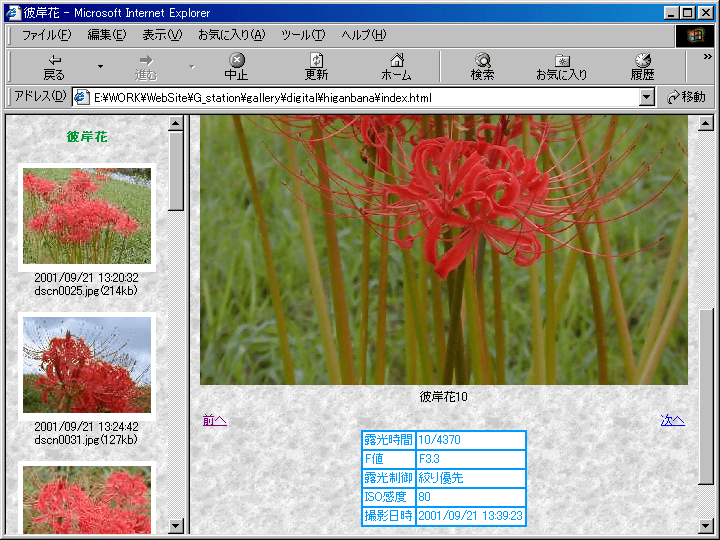Click the large 彼岸花10 photo
The image size is (720, 540).
pos(444,250)
